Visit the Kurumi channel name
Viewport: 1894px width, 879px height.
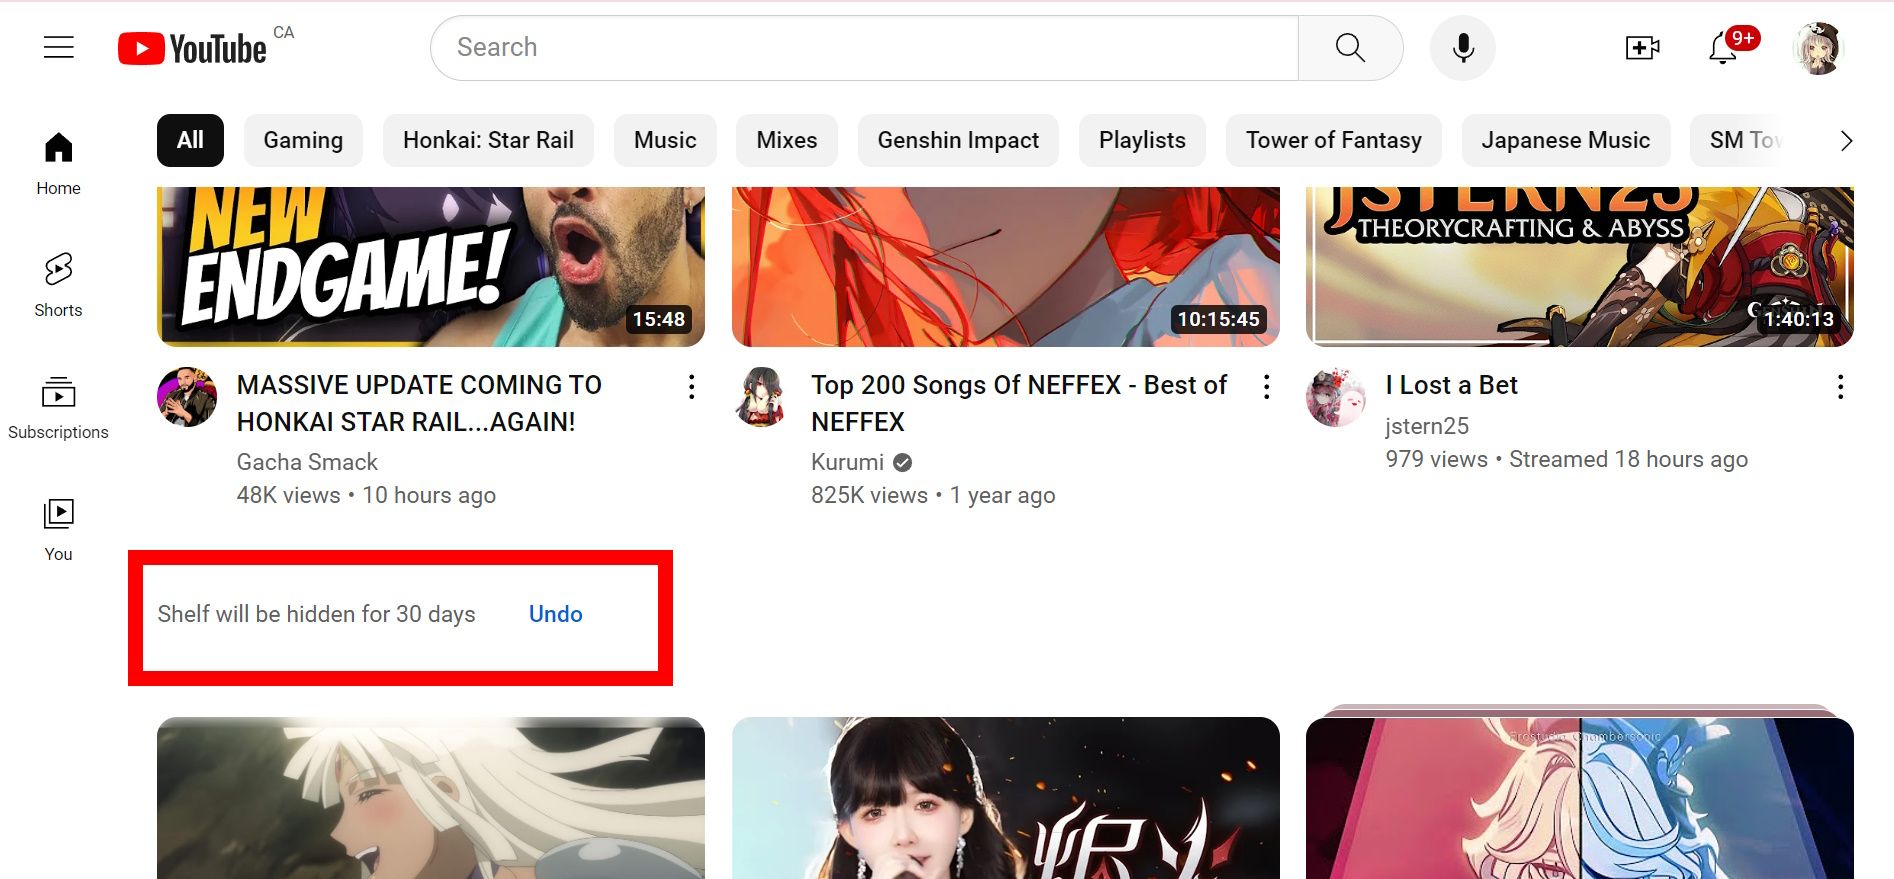(x=847, y=462)
